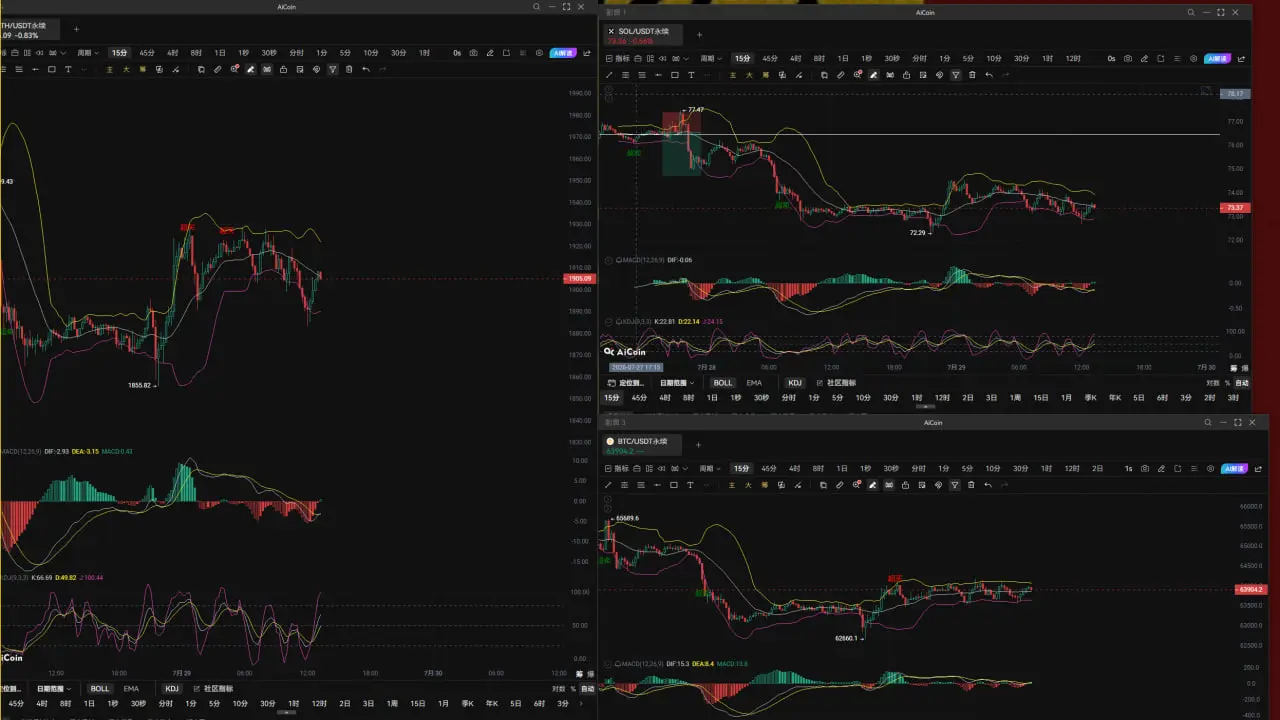Toggle 自动 auto scale in ETH window
This screenshot has height=720, width=1280.
(x=587, y=688)
